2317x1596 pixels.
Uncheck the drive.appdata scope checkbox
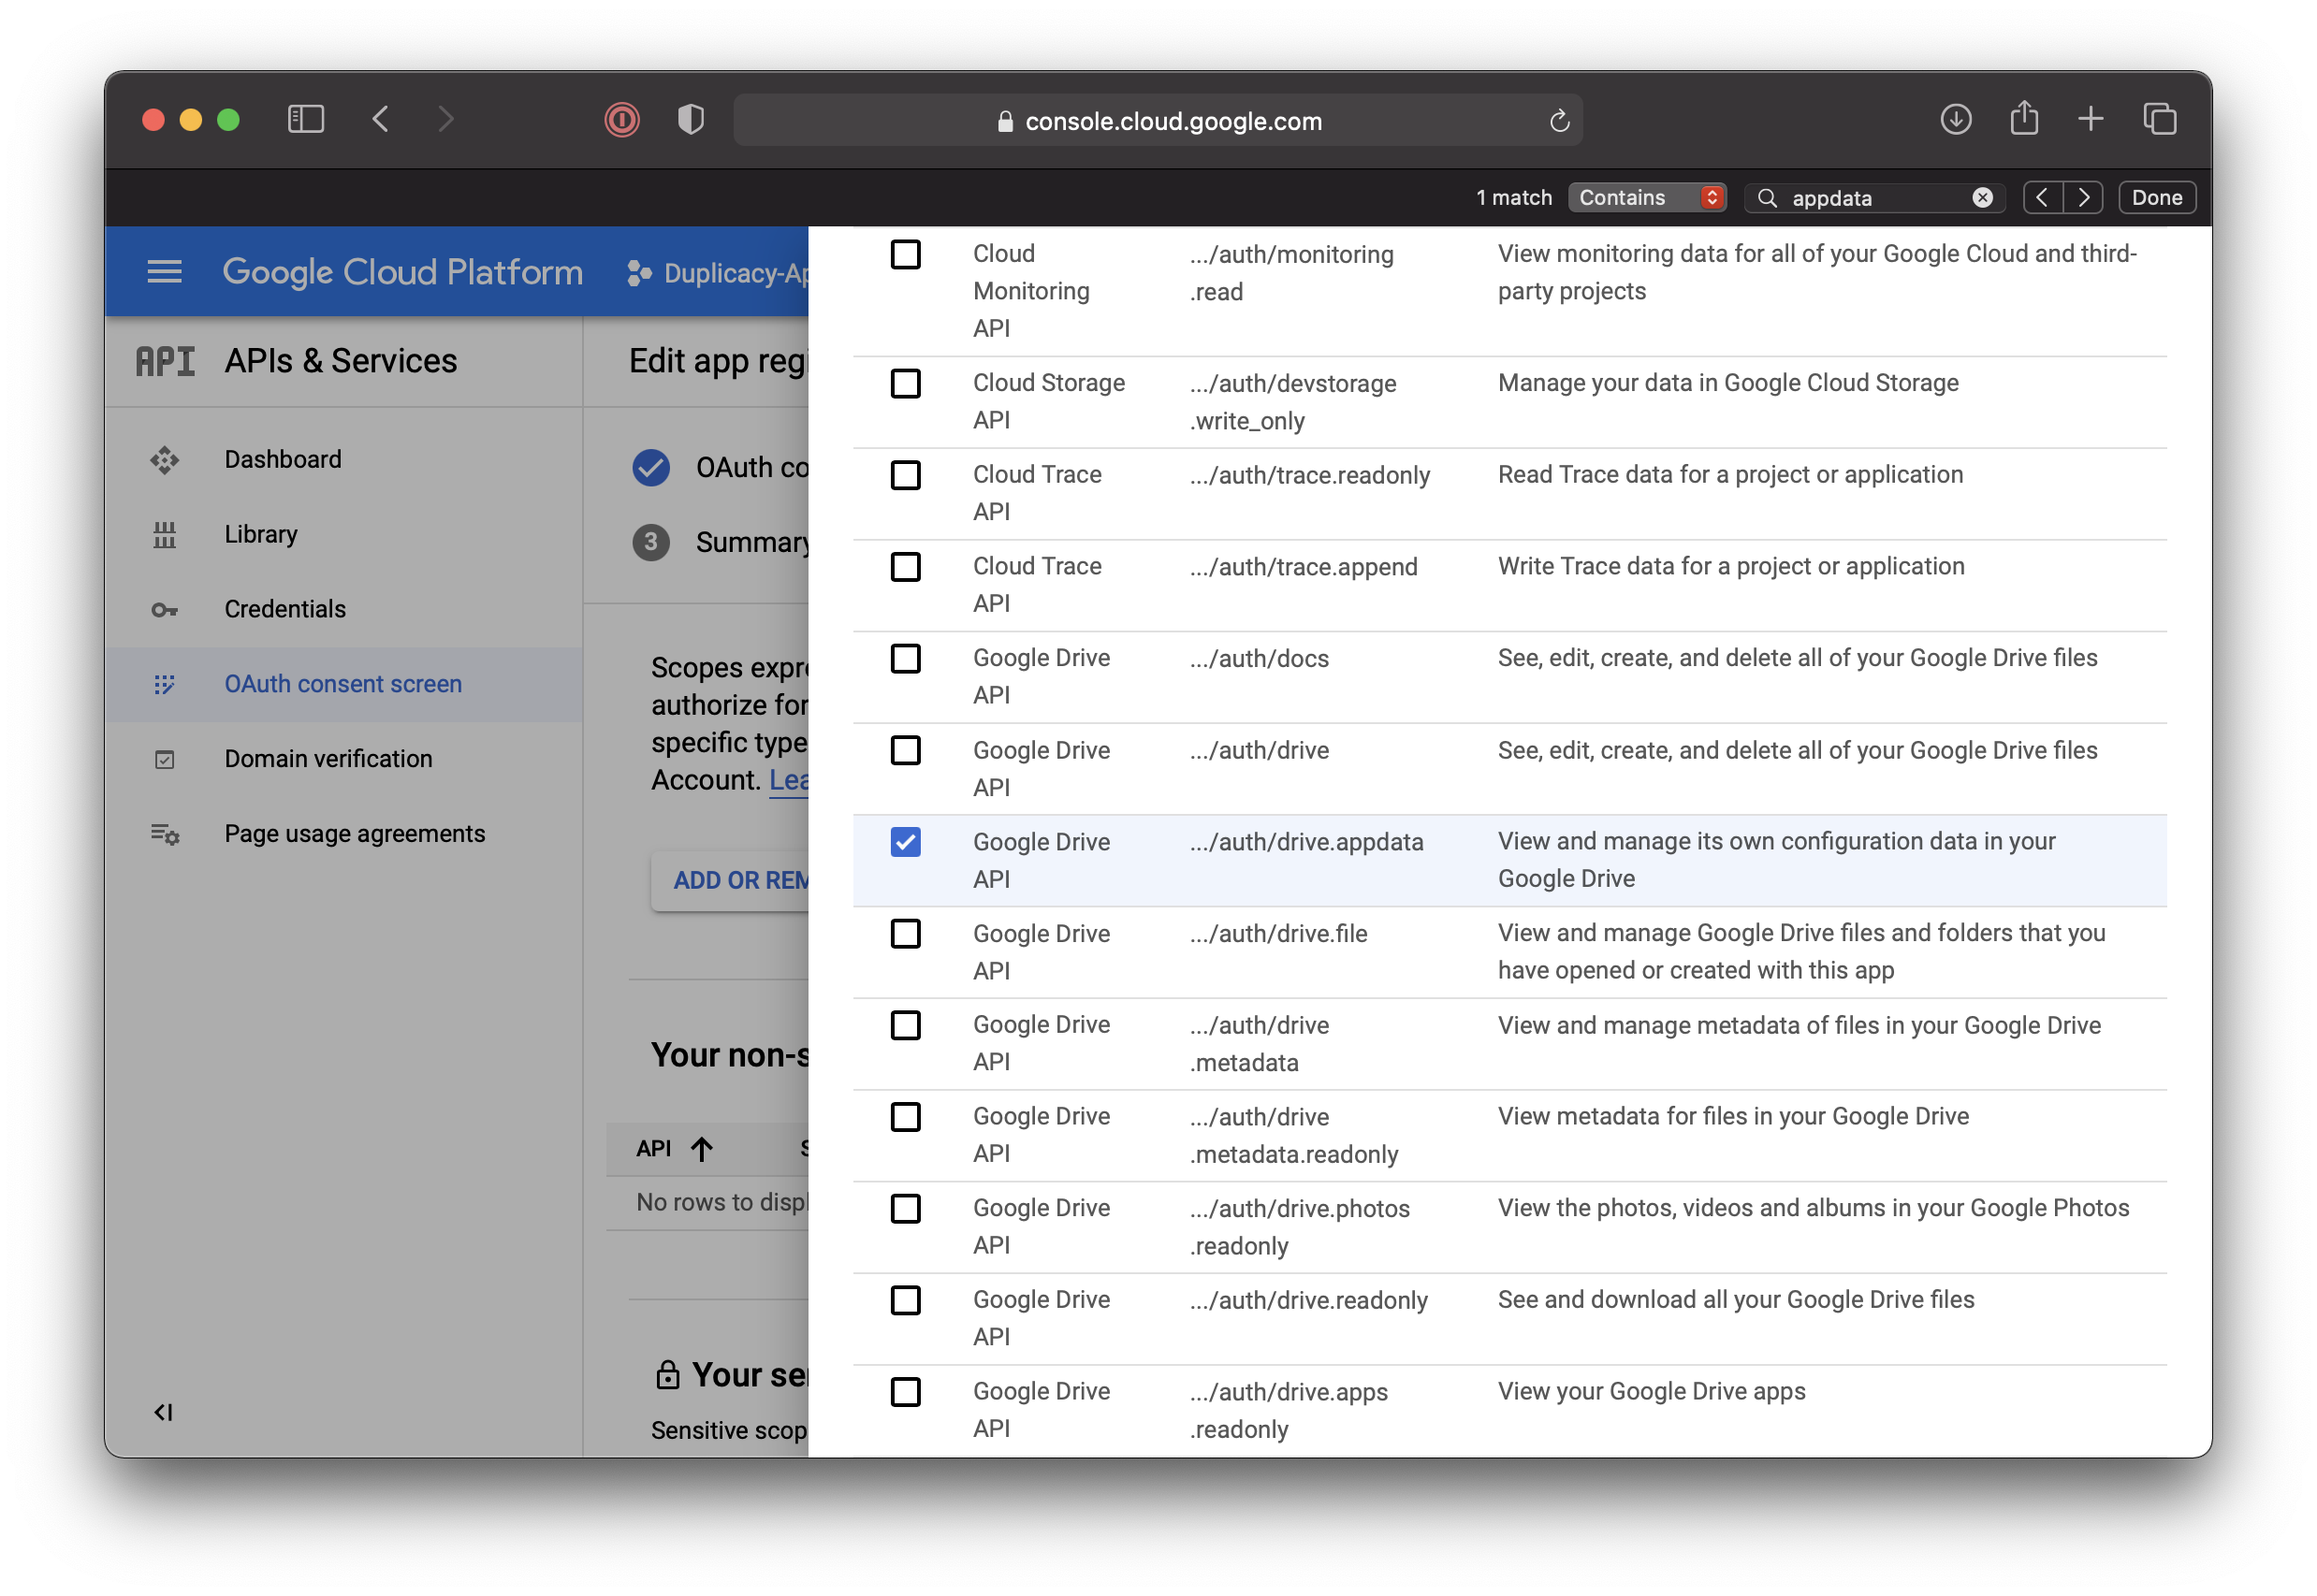905,842
